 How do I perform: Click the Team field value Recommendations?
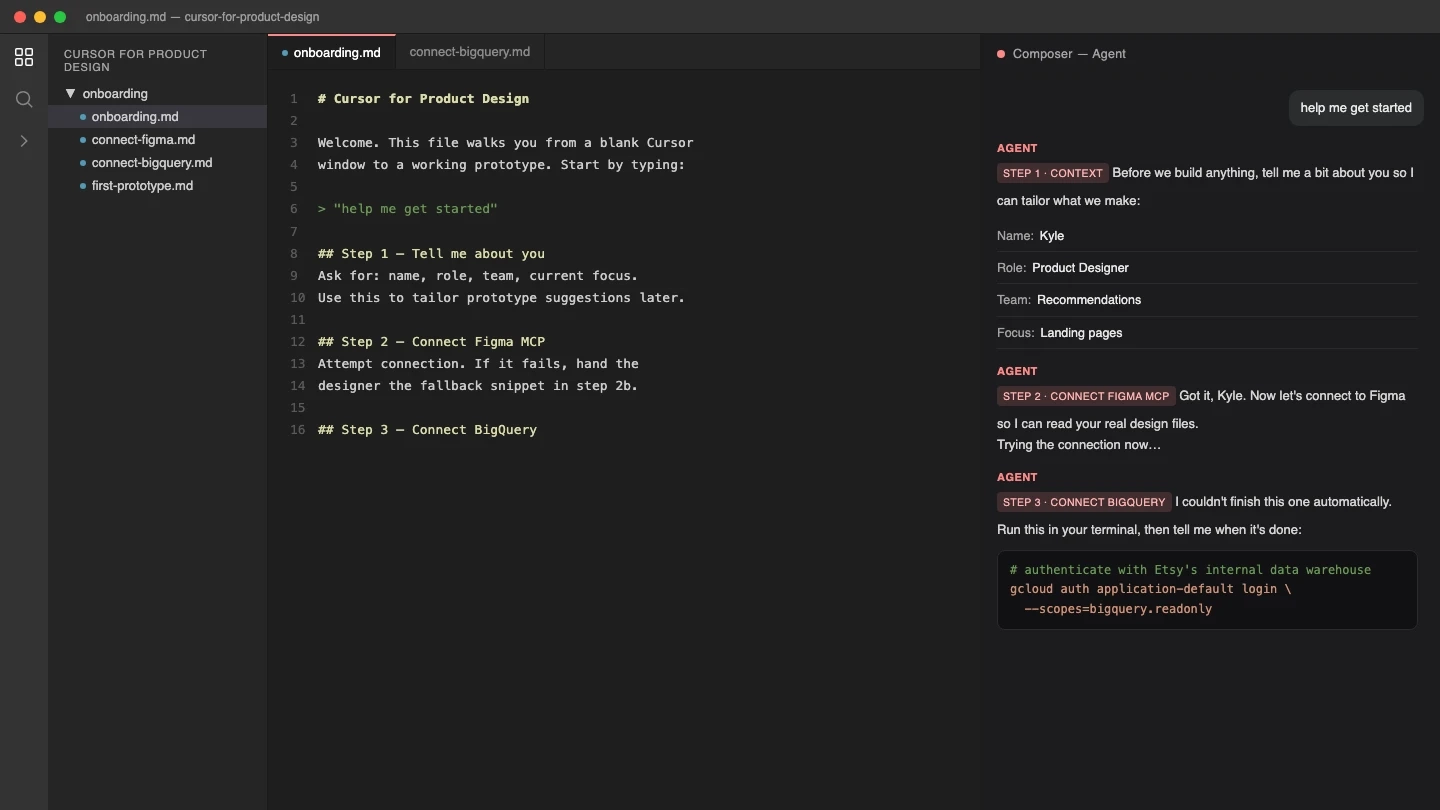coord(1089,300)
